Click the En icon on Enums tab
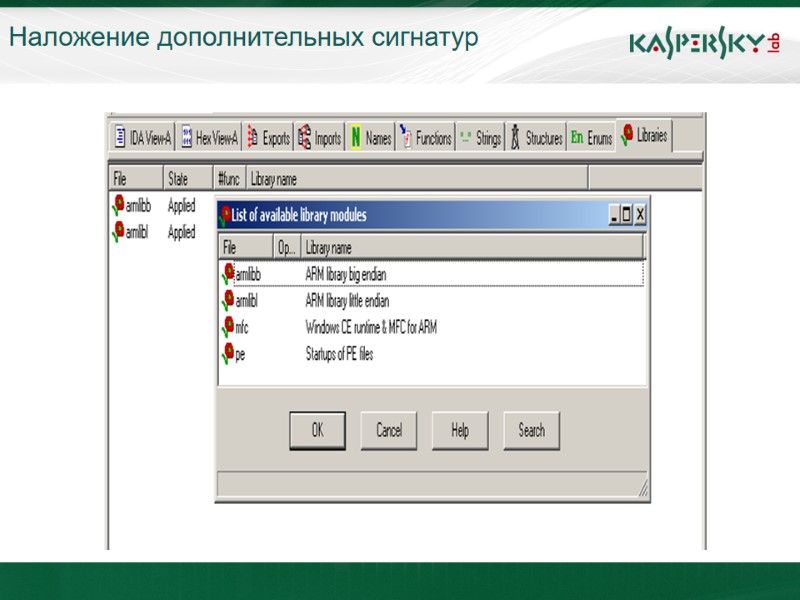 pyautogui.click(x=579, y=135)
